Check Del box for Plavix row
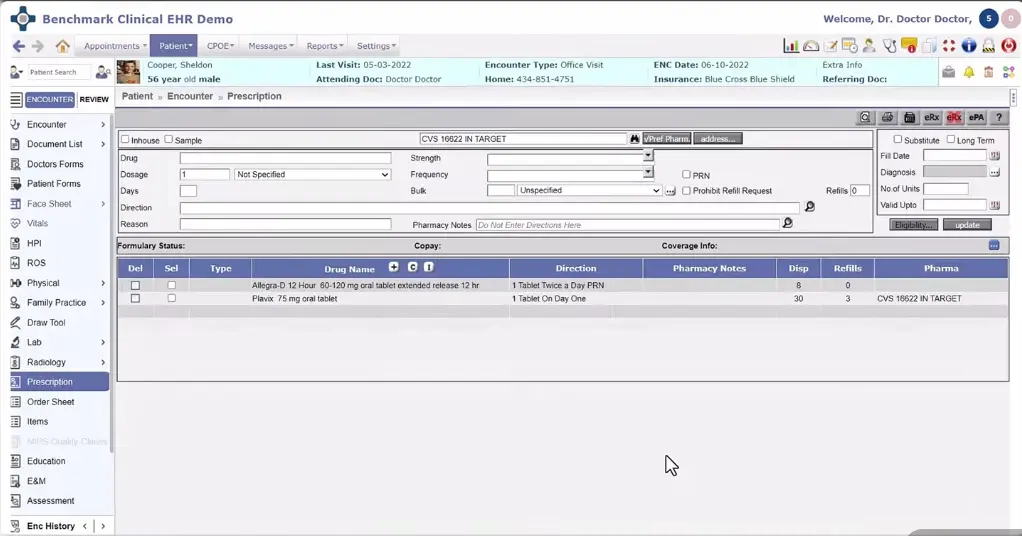This screenshot has height=536, width=1022. tap(136, 298)
